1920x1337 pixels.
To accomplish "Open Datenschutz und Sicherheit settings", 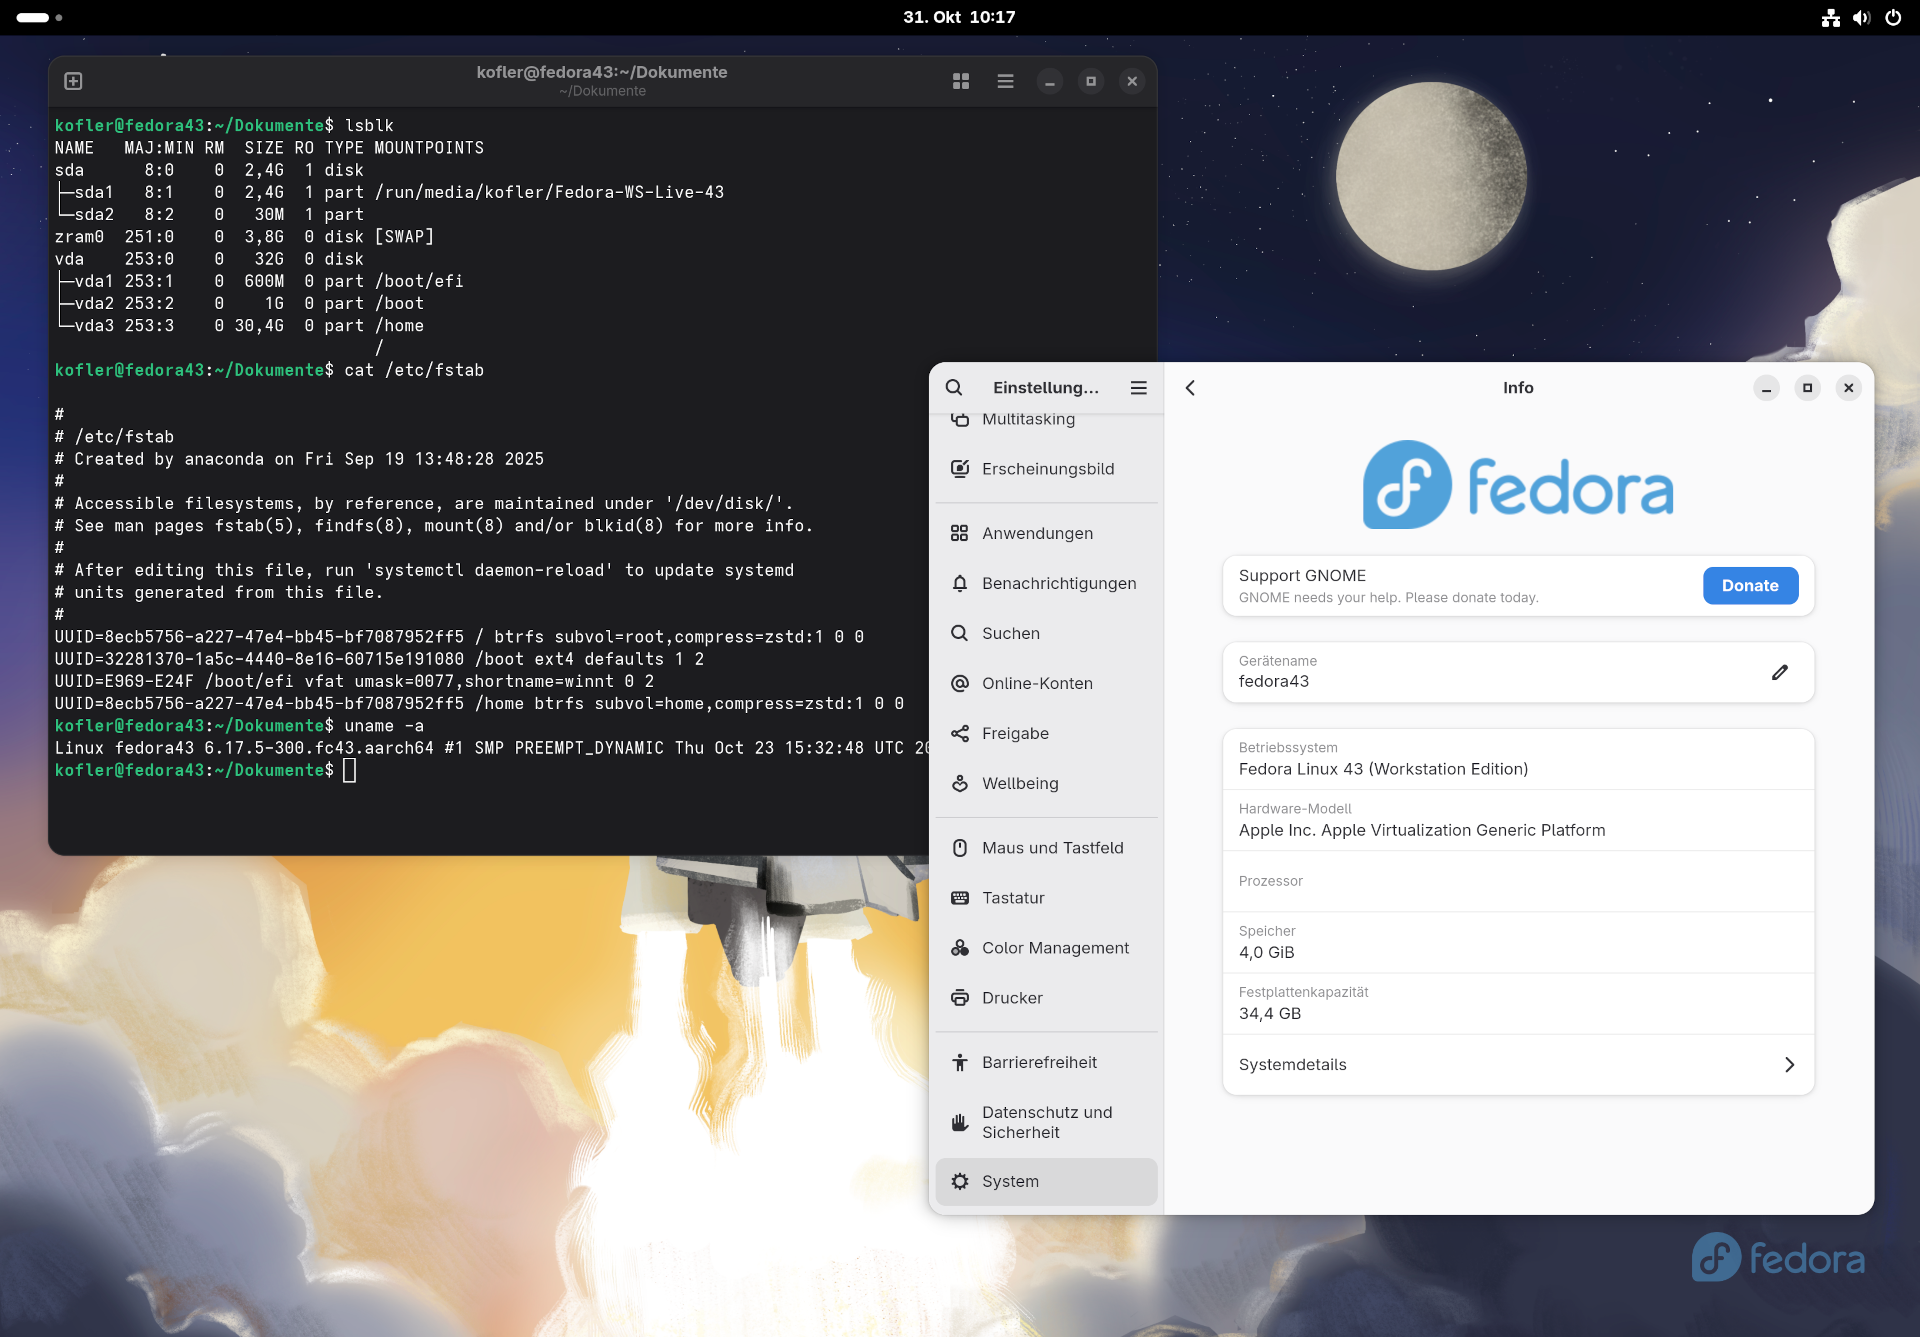I will pyautogui.click(x=1046, y=1122).
